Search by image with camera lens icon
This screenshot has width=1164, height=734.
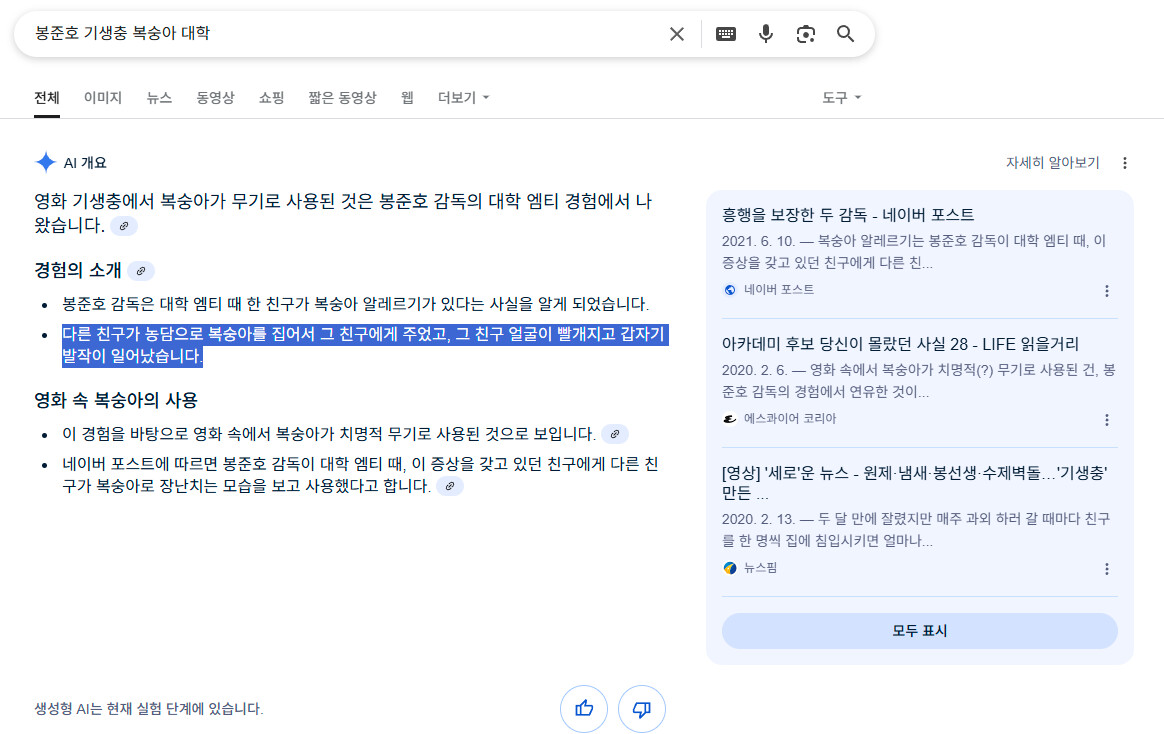805,34
